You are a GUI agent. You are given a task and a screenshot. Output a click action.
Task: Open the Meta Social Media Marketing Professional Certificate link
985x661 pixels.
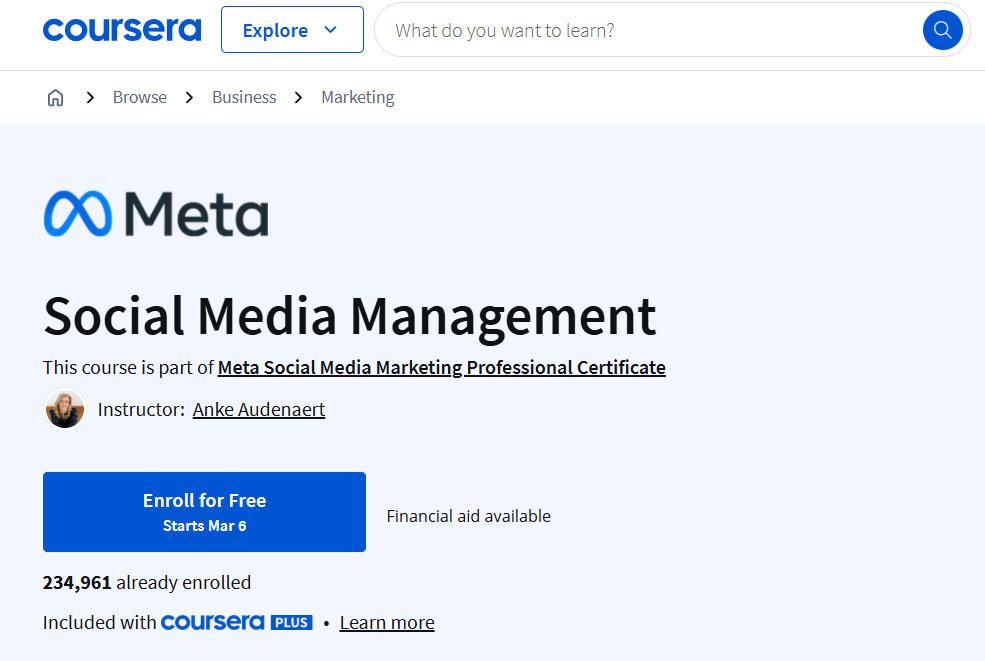(441, 367)
